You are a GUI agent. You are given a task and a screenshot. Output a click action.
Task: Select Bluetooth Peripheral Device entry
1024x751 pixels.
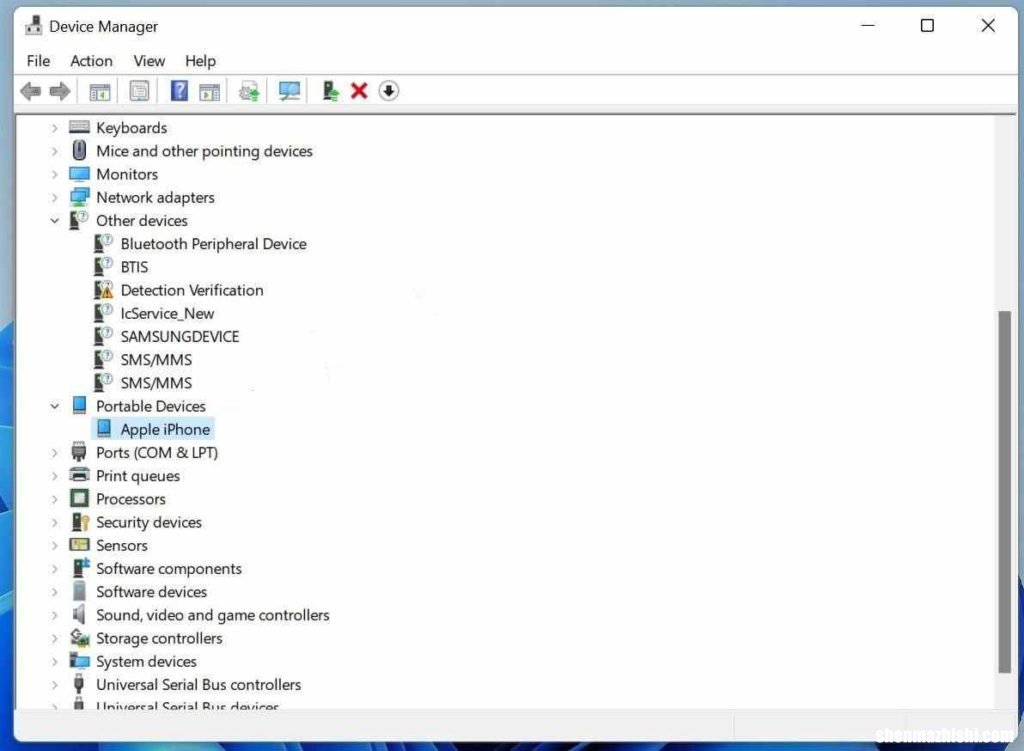[214, 244]
